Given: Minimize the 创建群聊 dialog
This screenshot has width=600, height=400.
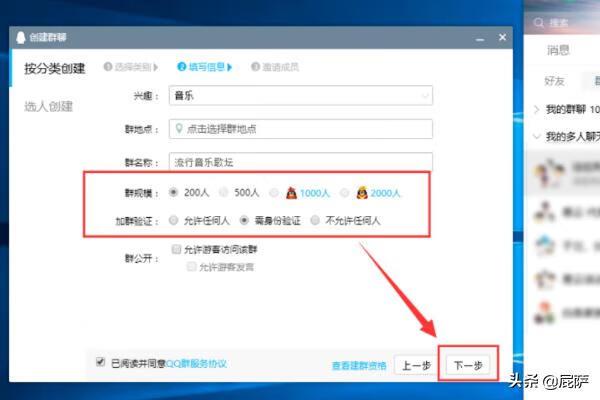Looking at the screenshot, I should 480,38.
